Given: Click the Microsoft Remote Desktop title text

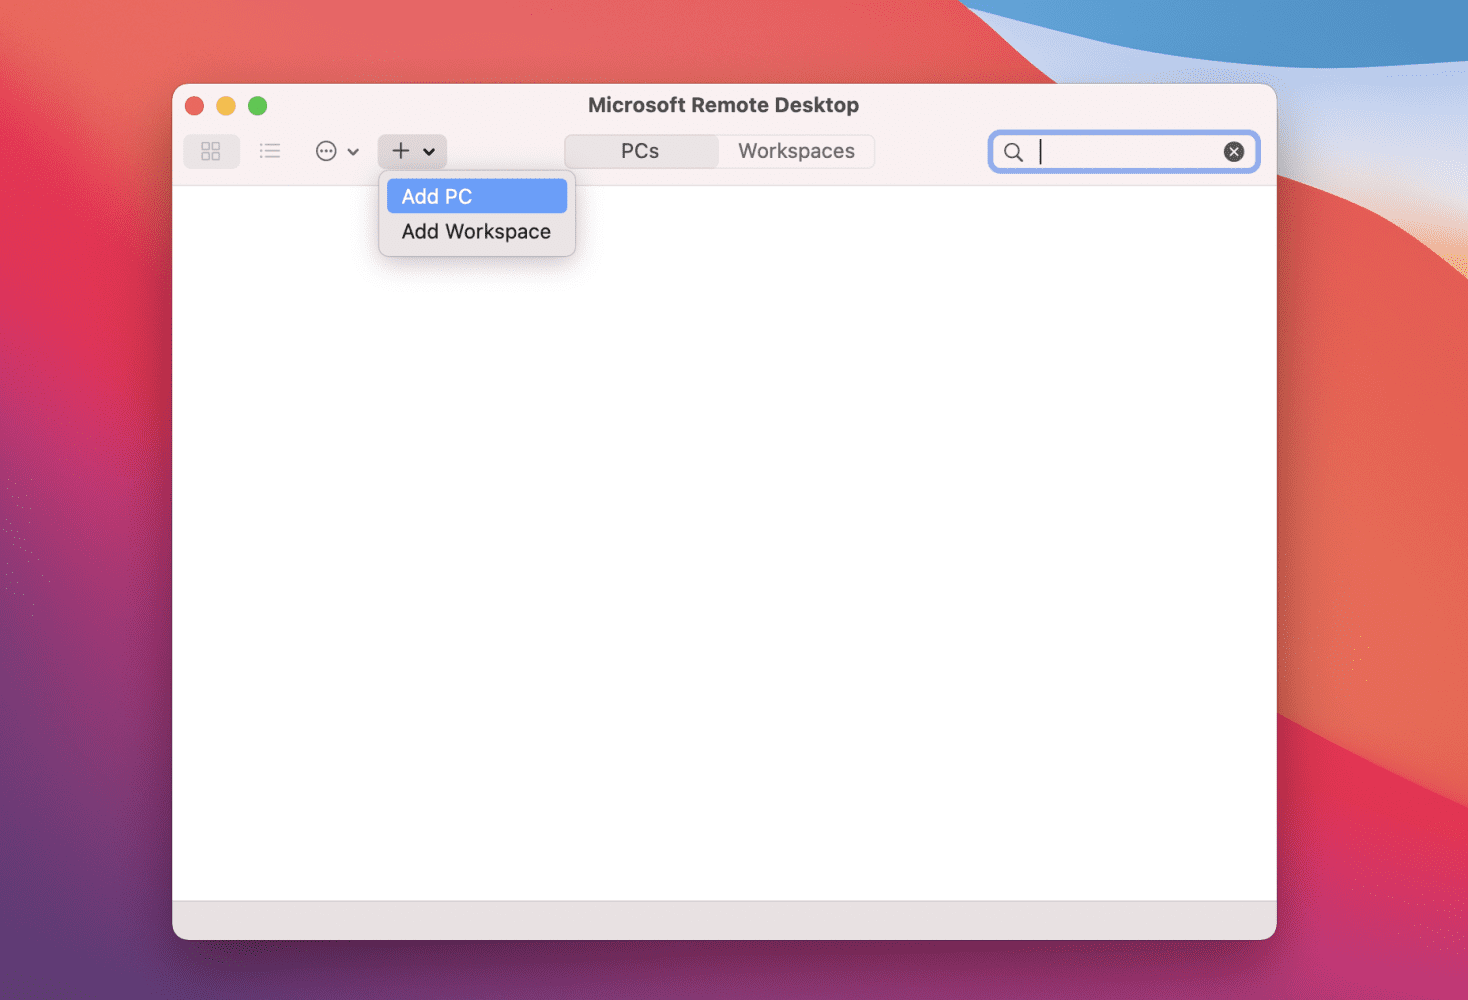Looking at the screenshot, I should (723, 105).
